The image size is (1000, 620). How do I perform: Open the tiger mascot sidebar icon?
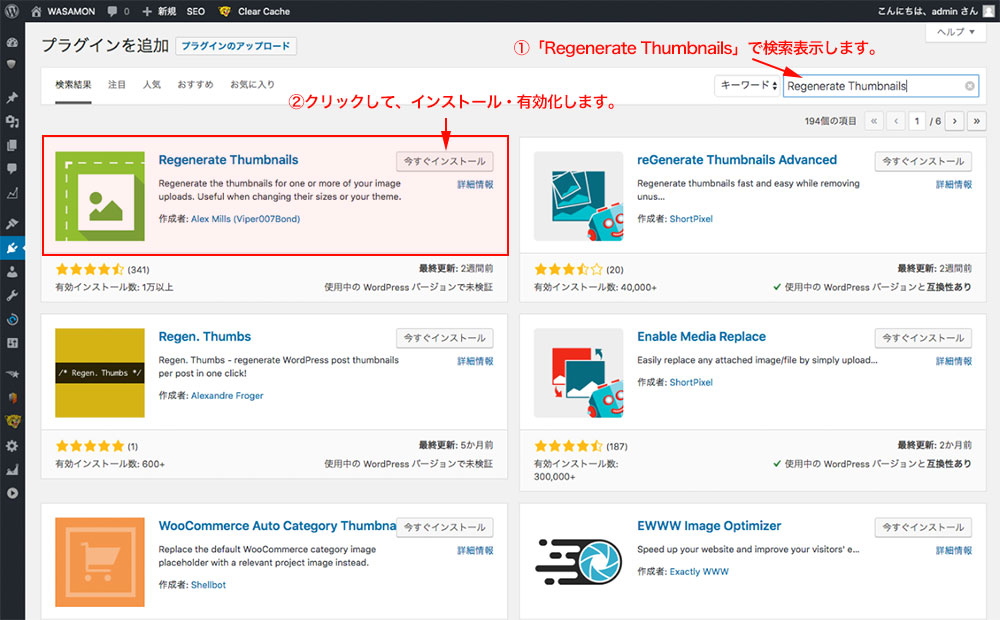[12, 421]
